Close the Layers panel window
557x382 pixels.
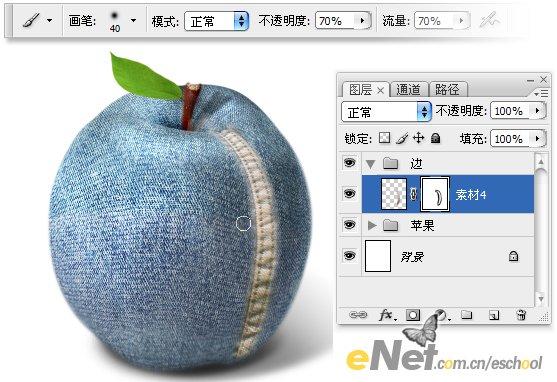point(544,80)
